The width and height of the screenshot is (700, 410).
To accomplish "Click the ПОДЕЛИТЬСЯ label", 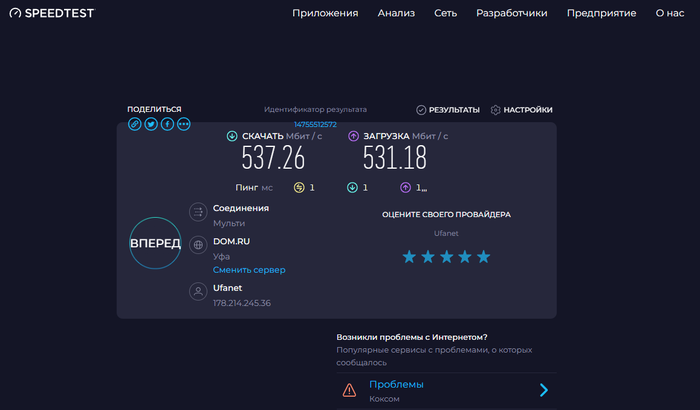I will [154, 109].
